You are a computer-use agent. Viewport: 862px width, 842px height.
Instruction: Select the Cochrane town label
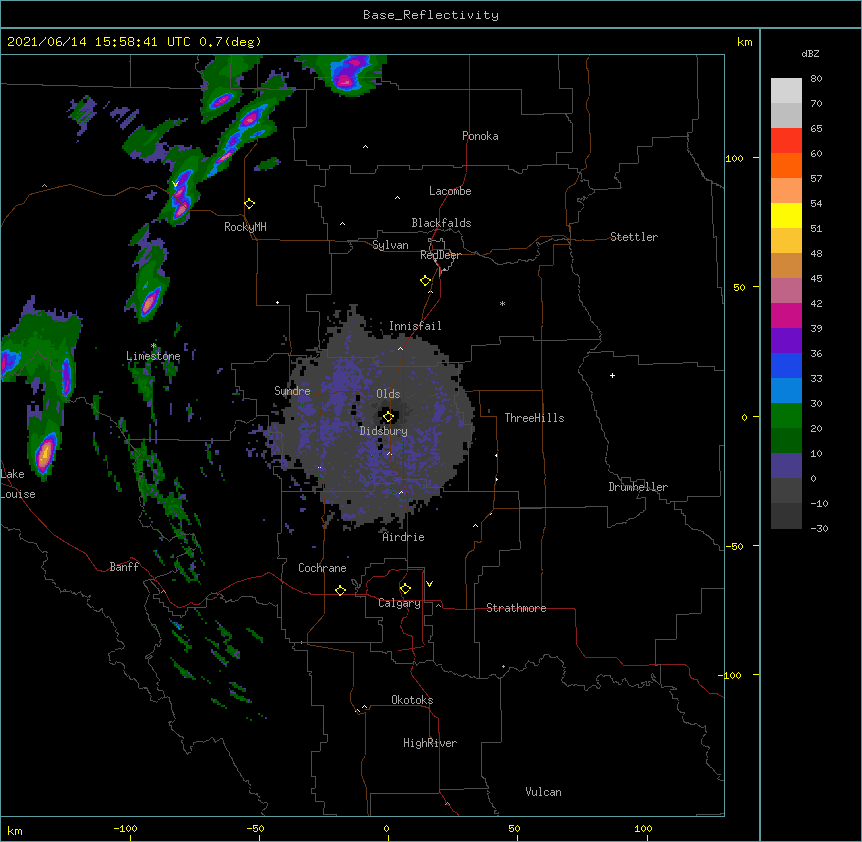point(322,568)
